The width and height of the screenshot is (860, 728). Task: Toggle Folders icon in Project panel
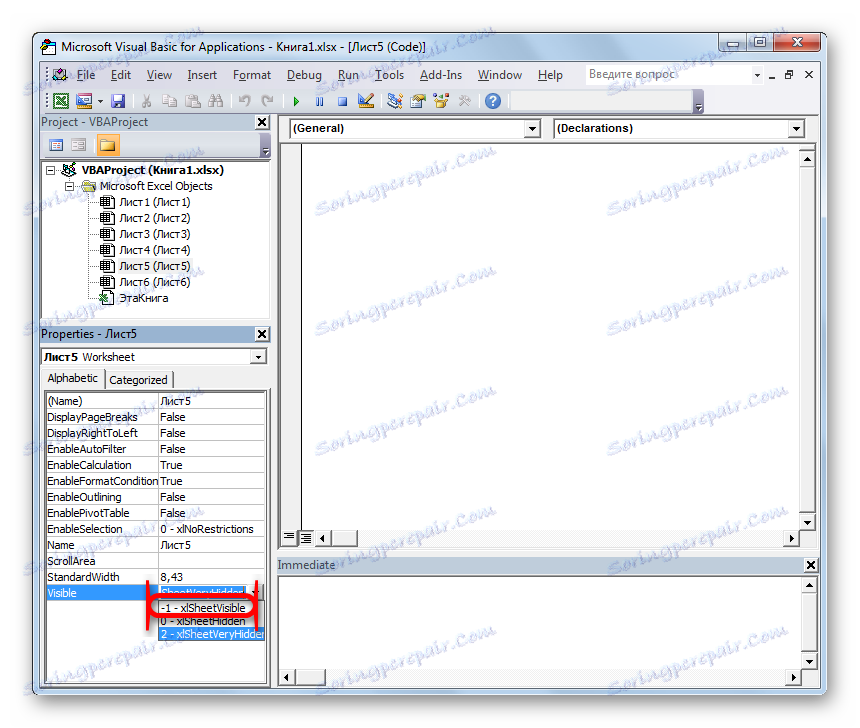[108, 145]
